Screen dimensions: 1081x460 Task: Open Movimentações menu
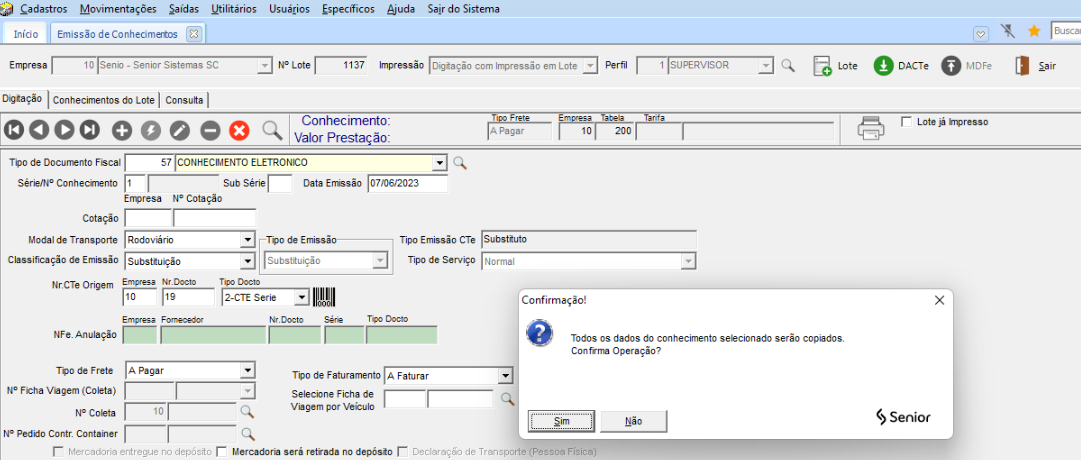(x=118, y=9)
